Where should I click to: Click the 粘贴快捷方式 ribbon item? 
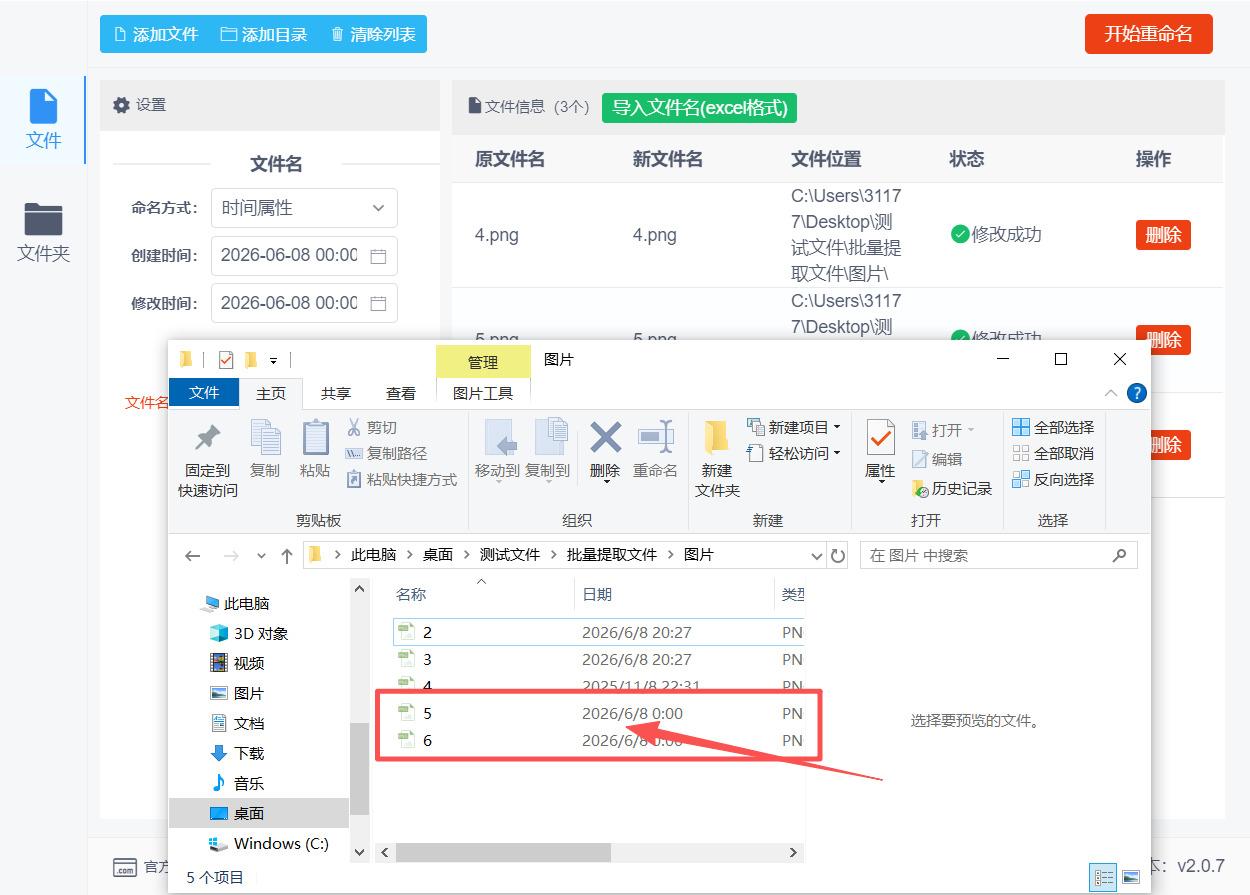pyautogui.click(x=401, y=479)
